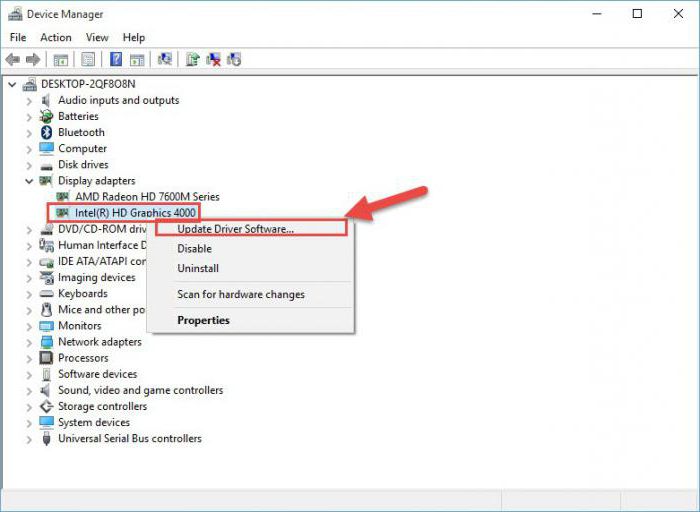Click the Batteries device icon
700x512 pixels.
46,116
